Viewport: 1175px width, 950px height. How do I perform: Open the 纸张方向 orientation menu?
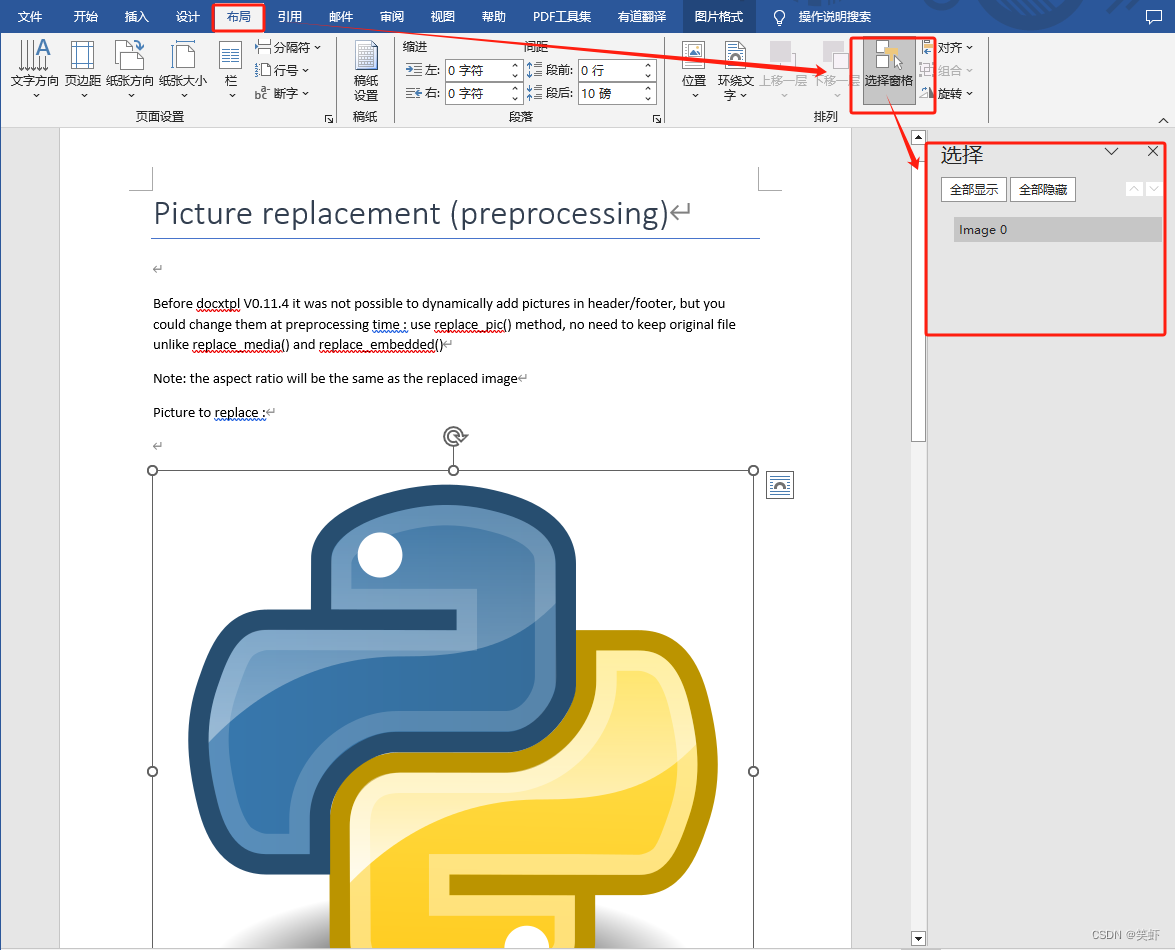point(130,69)
